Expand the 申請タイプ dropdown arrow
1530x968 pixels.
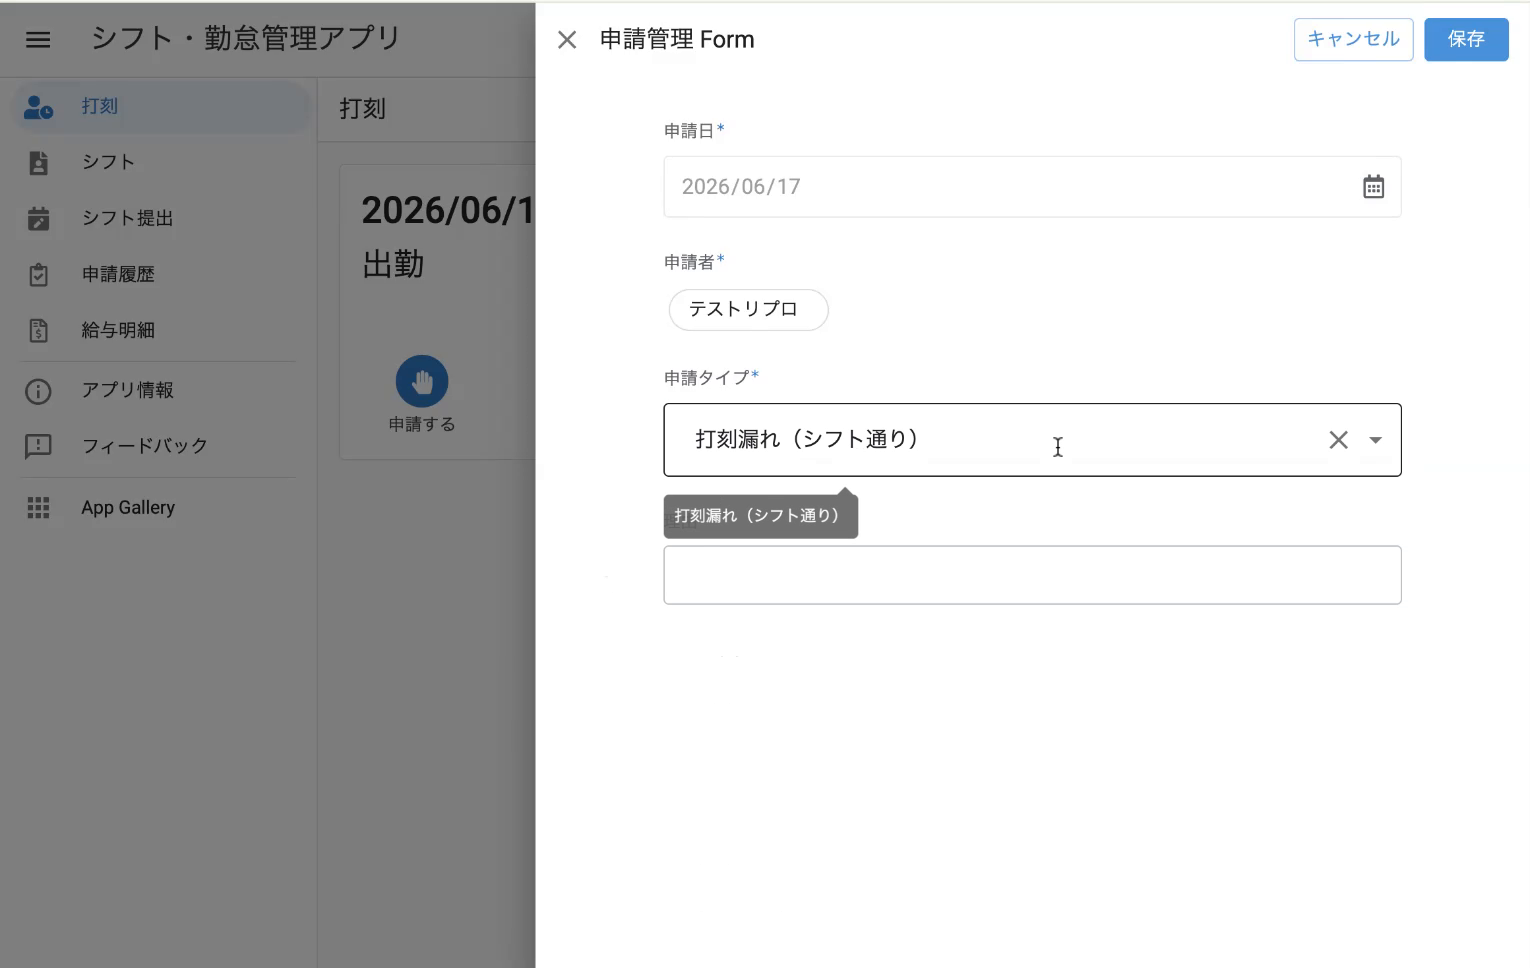point(1375,440)
